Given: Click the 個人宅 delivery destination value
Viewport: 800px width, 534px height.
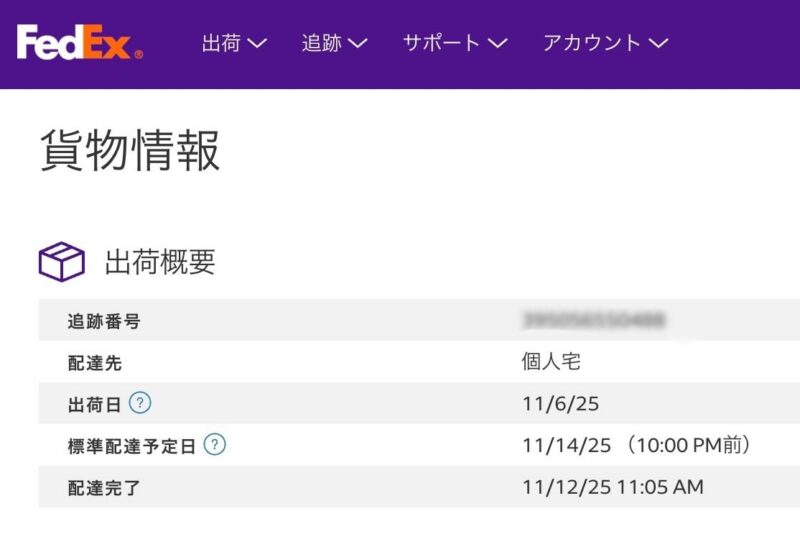Looking at the screenshot, I should (550, 362).
